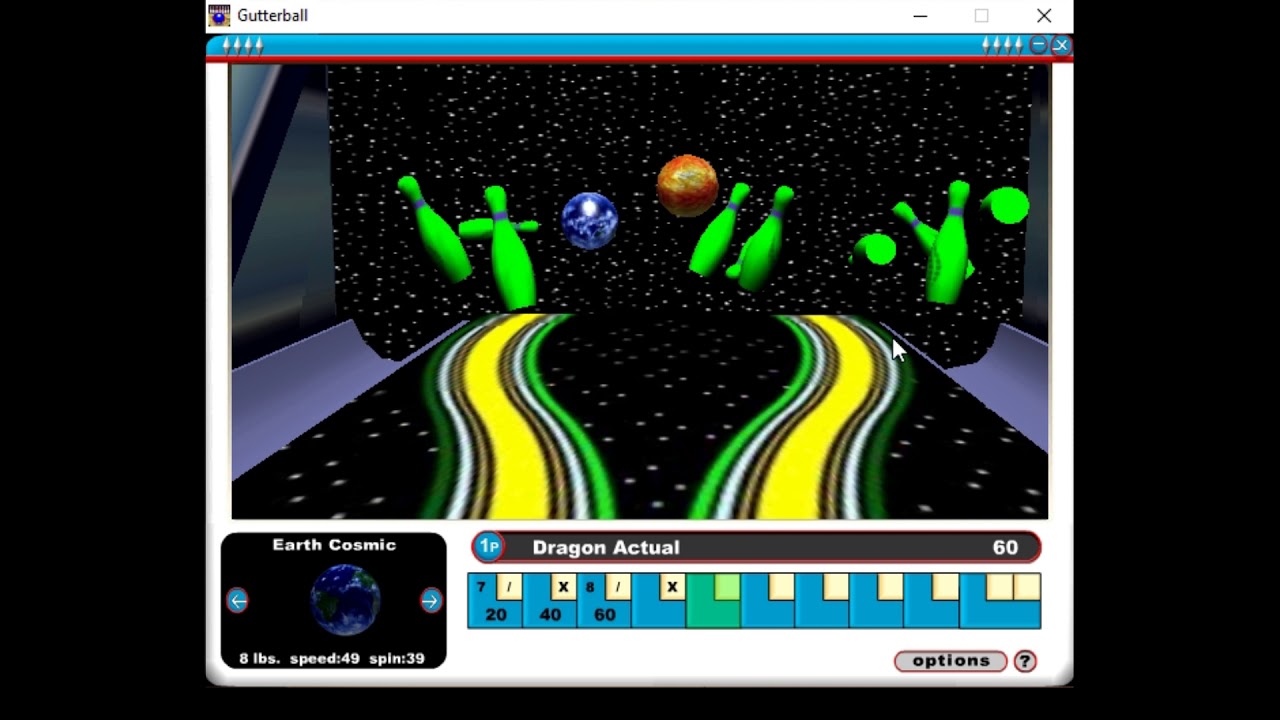Click the Gutterball app icon in the title bar
1280x720 pixels.
click(219, 15)
